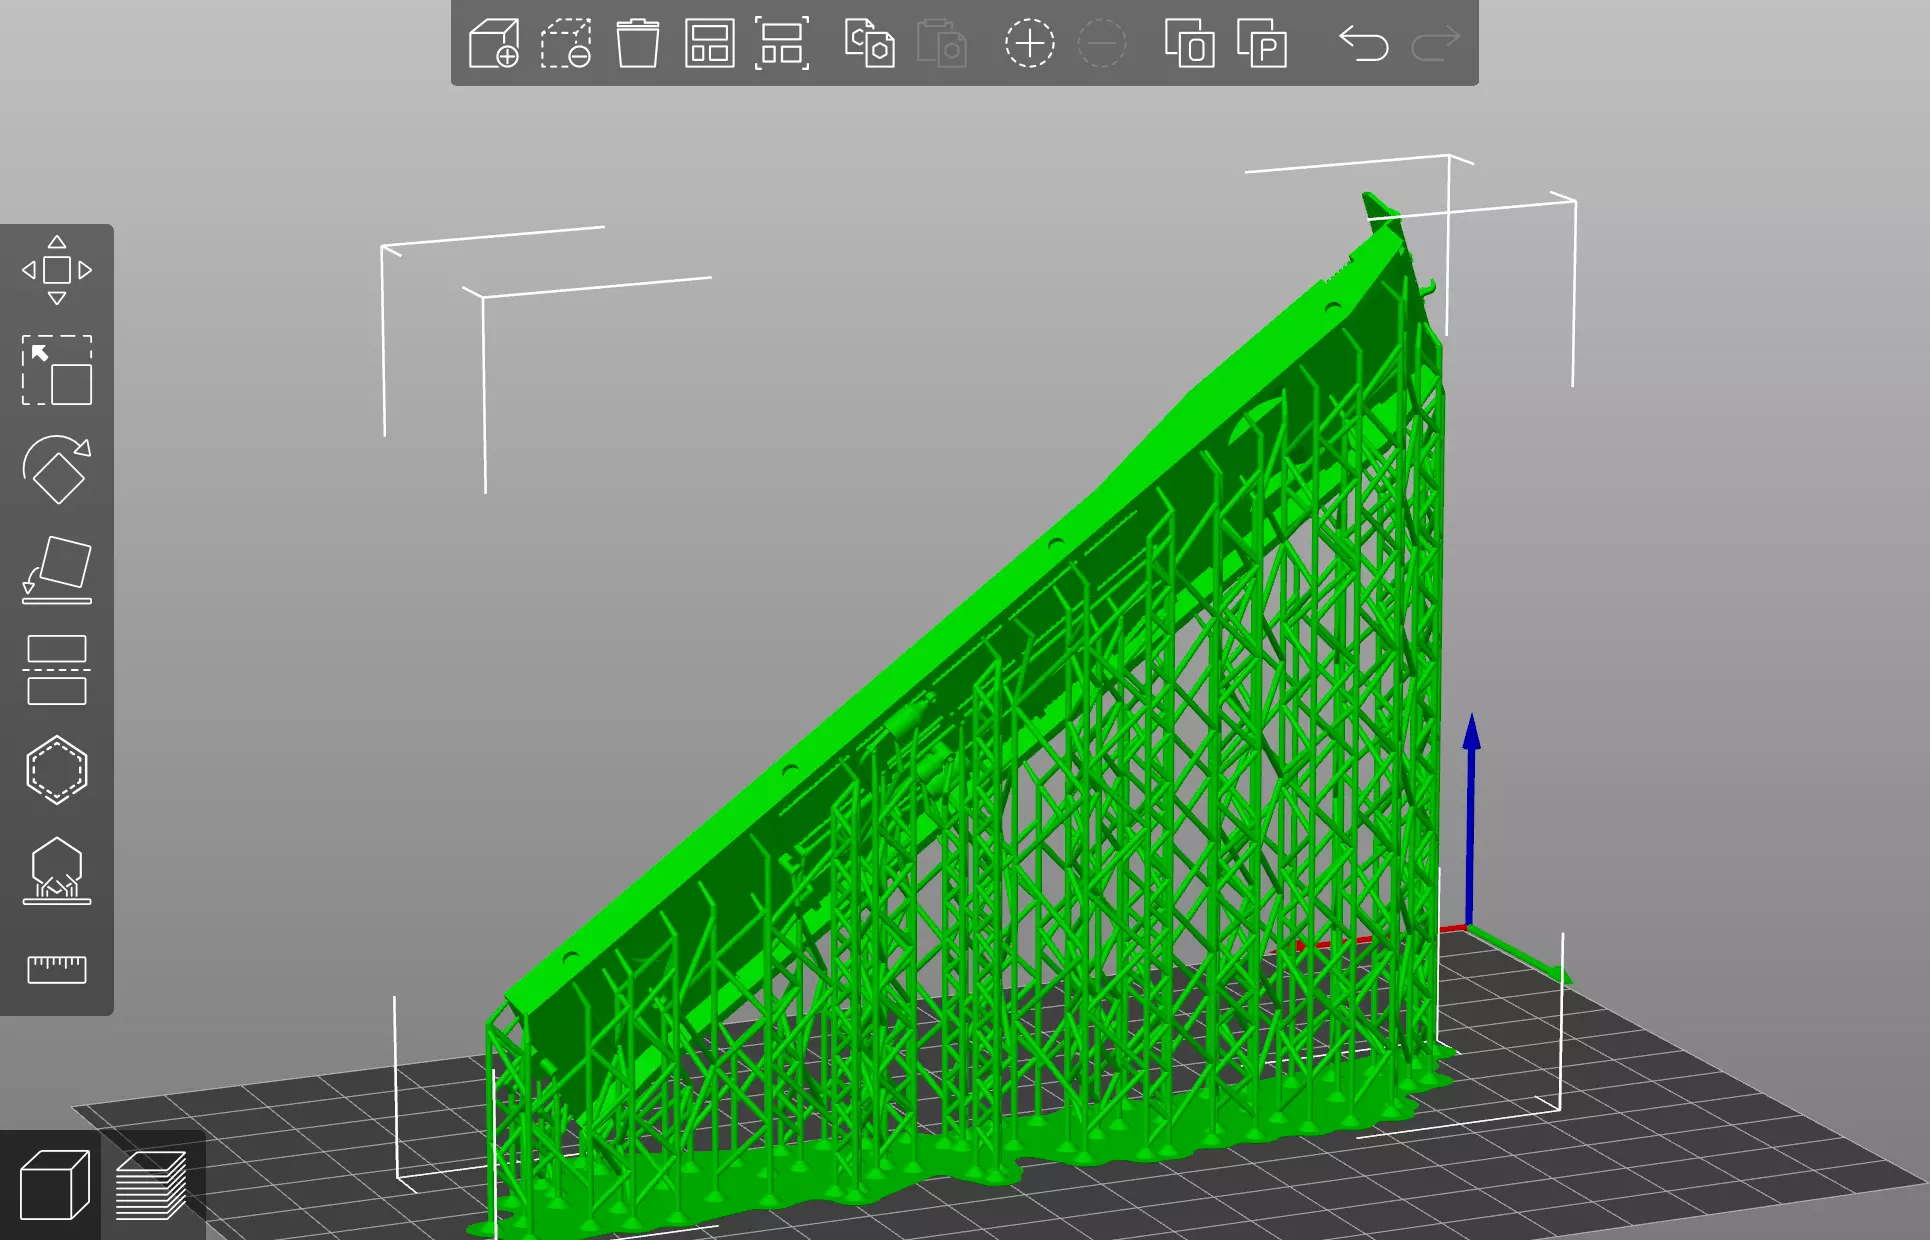The height and width of the screenshot is (1240, 1930).
Task: Click the Arrange objects icon
Action: tap(709, 43)
